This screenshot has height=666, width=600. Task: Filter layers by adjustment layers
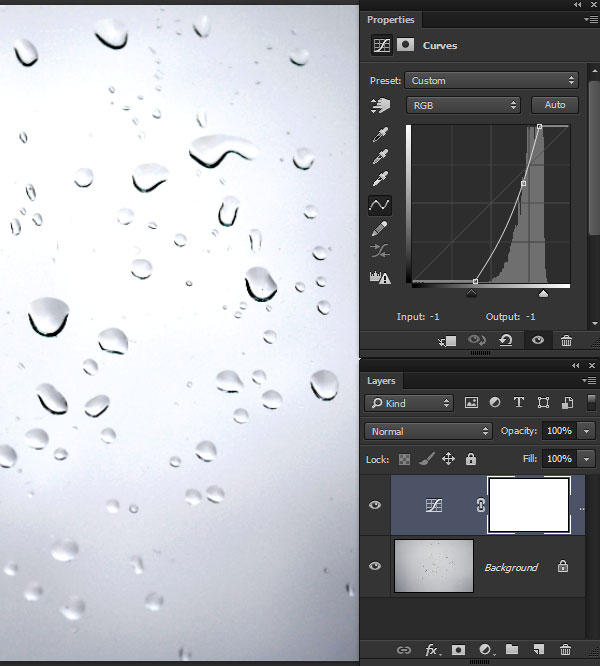click(495, 402)
